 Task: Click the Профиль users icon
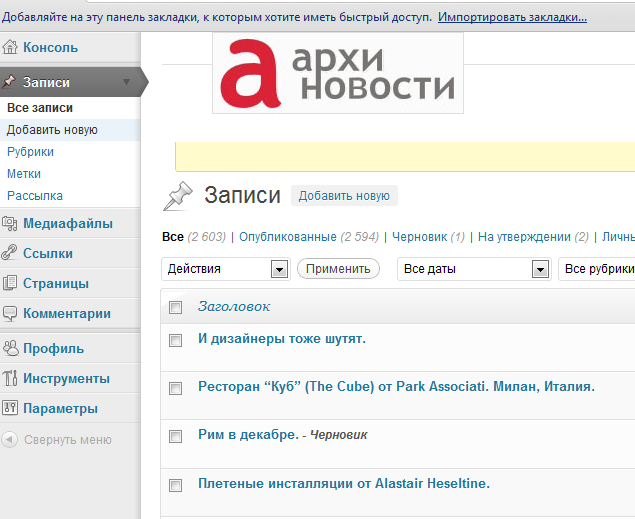click(10, 348)
